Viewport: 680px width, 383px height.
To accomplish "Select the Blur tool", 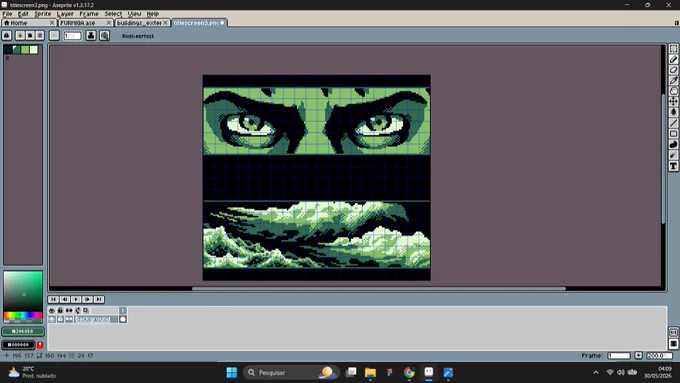I will [x=673, y=155].
